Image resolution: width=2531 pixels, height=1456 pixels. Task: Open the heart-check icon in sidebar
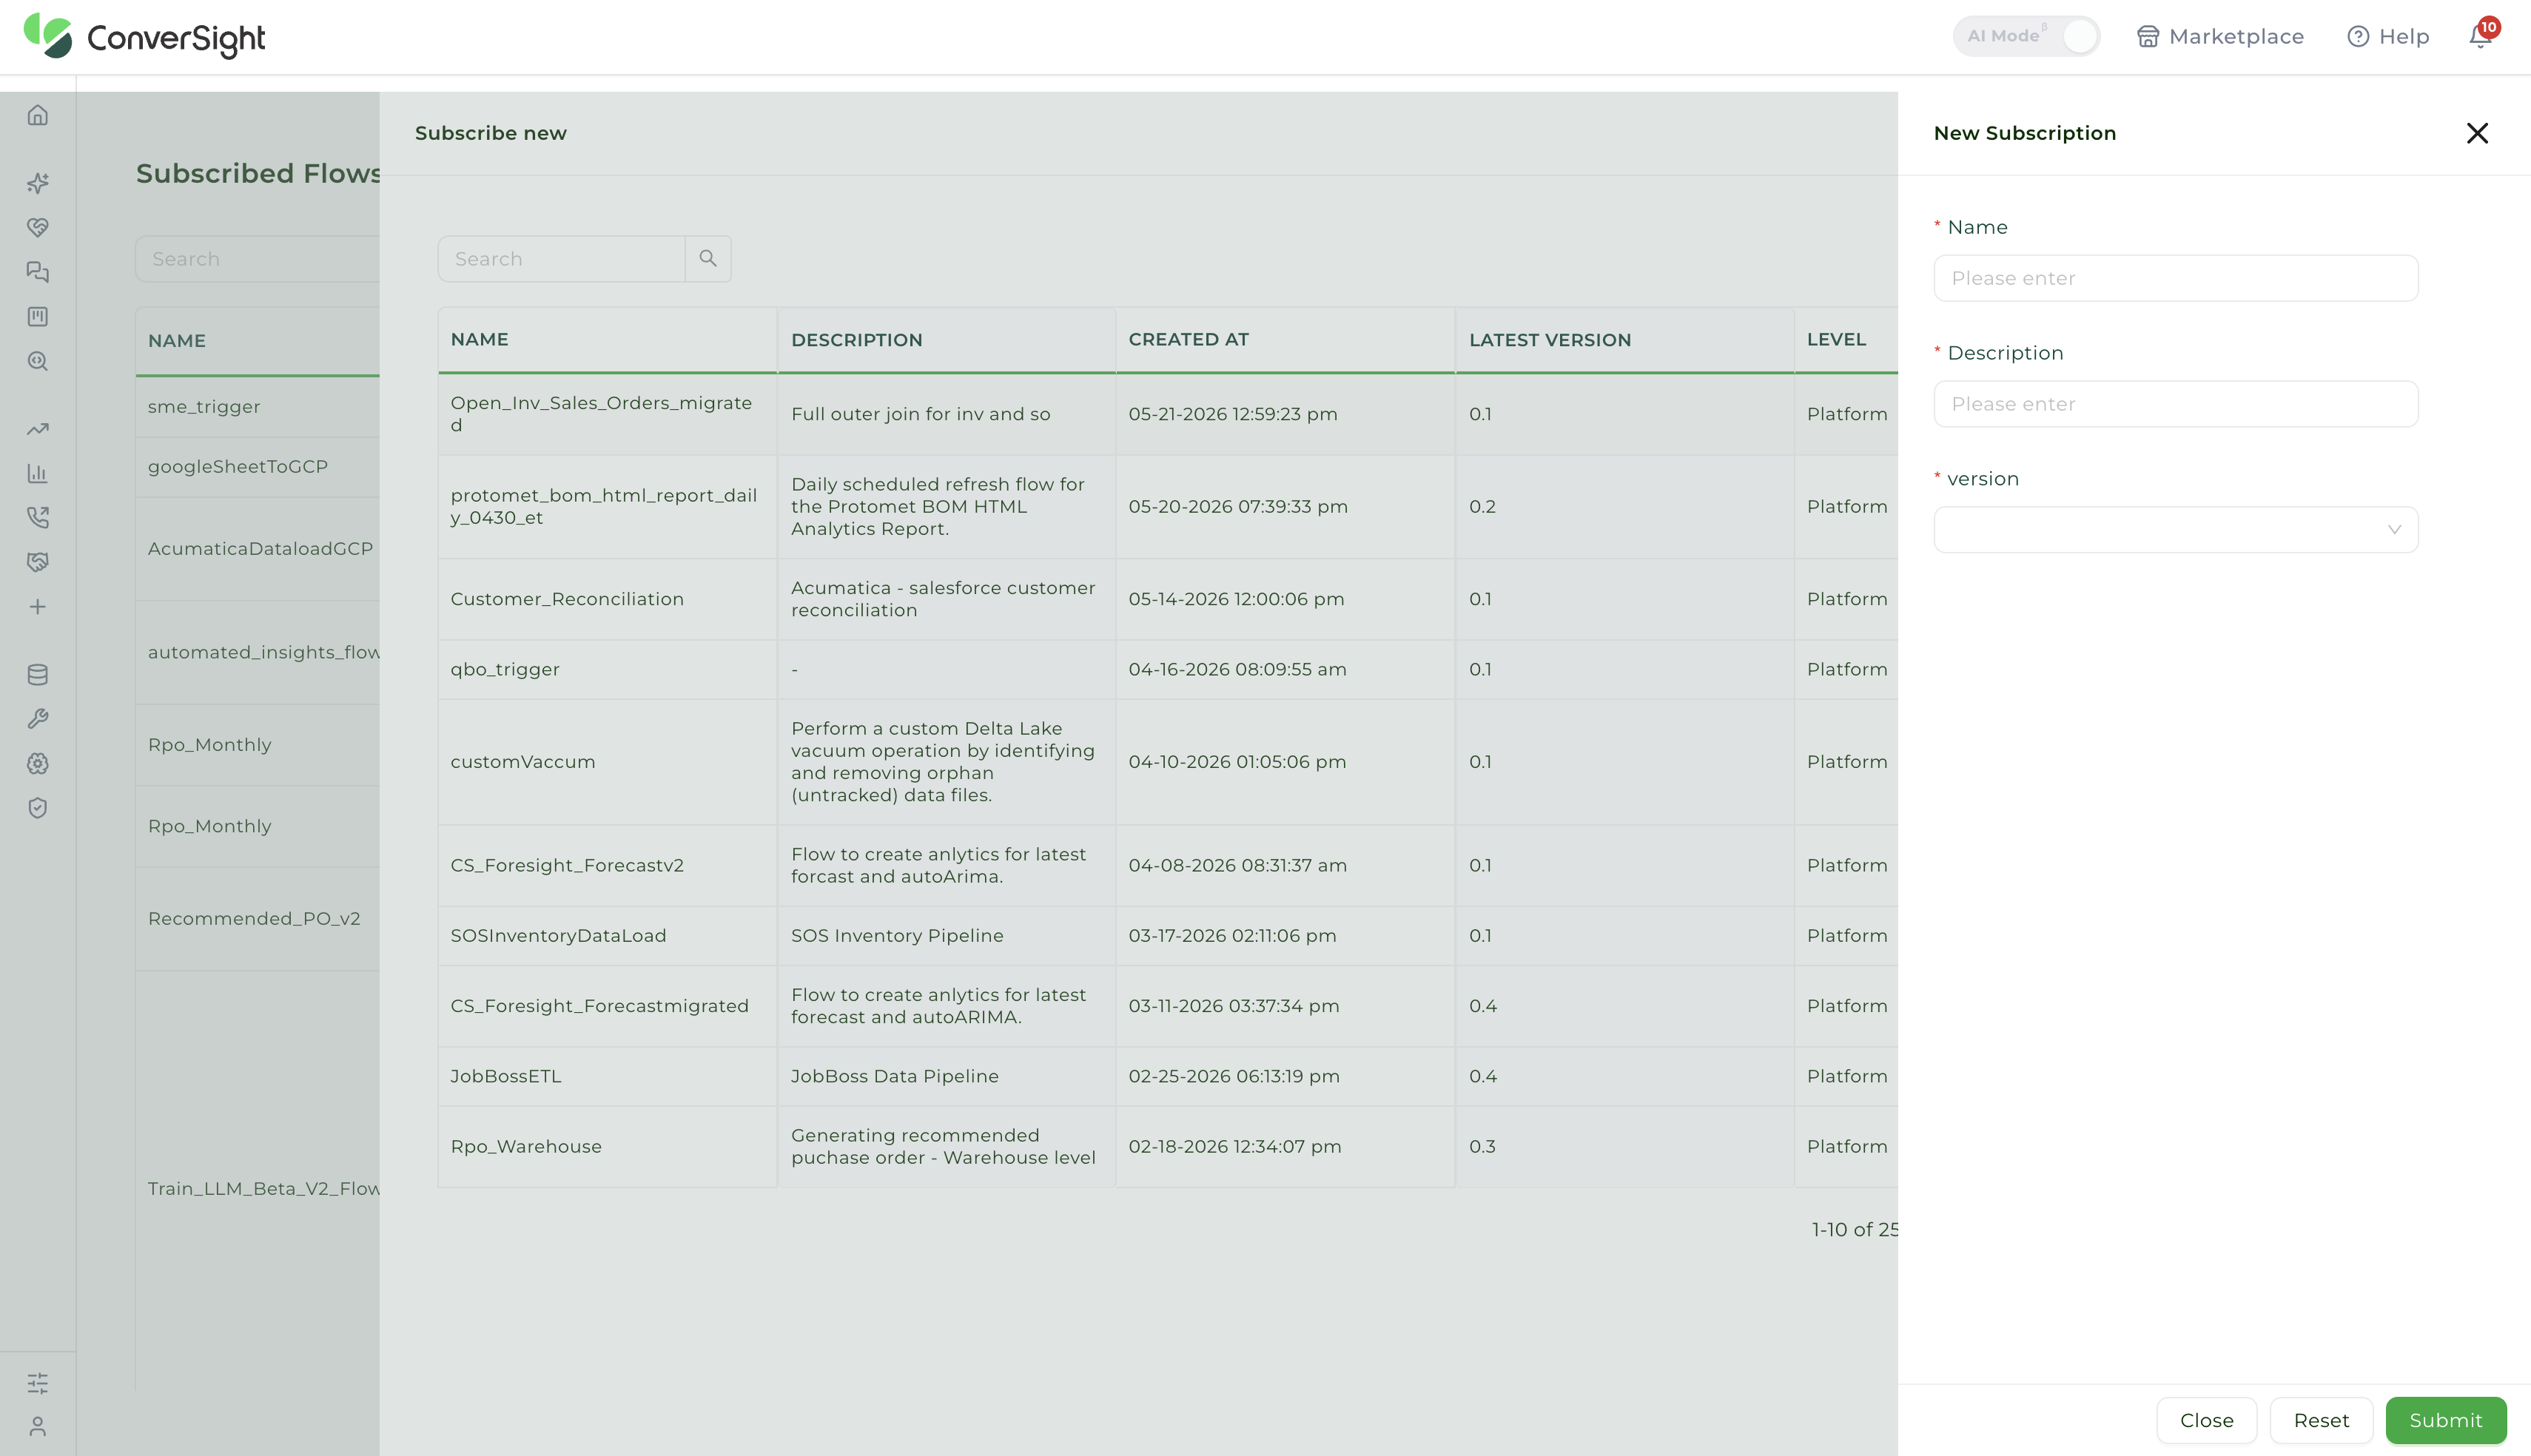[x=38, y=228]
